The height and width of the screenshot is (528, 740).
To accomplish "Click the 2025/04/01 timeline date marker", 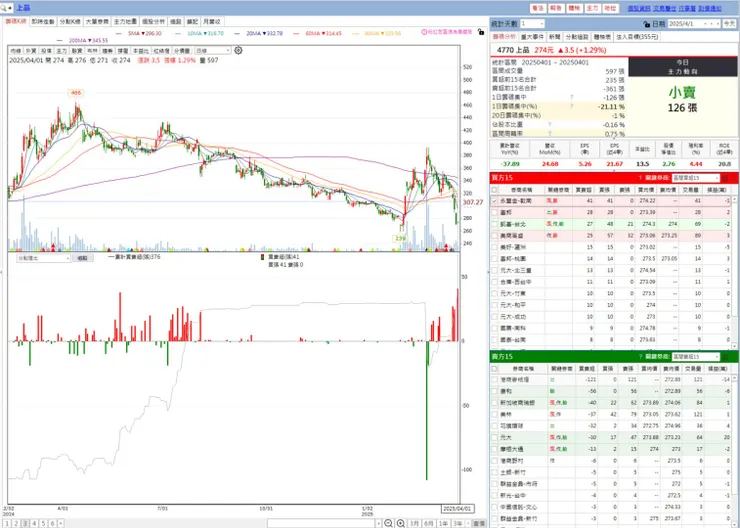I will (458, 509).
